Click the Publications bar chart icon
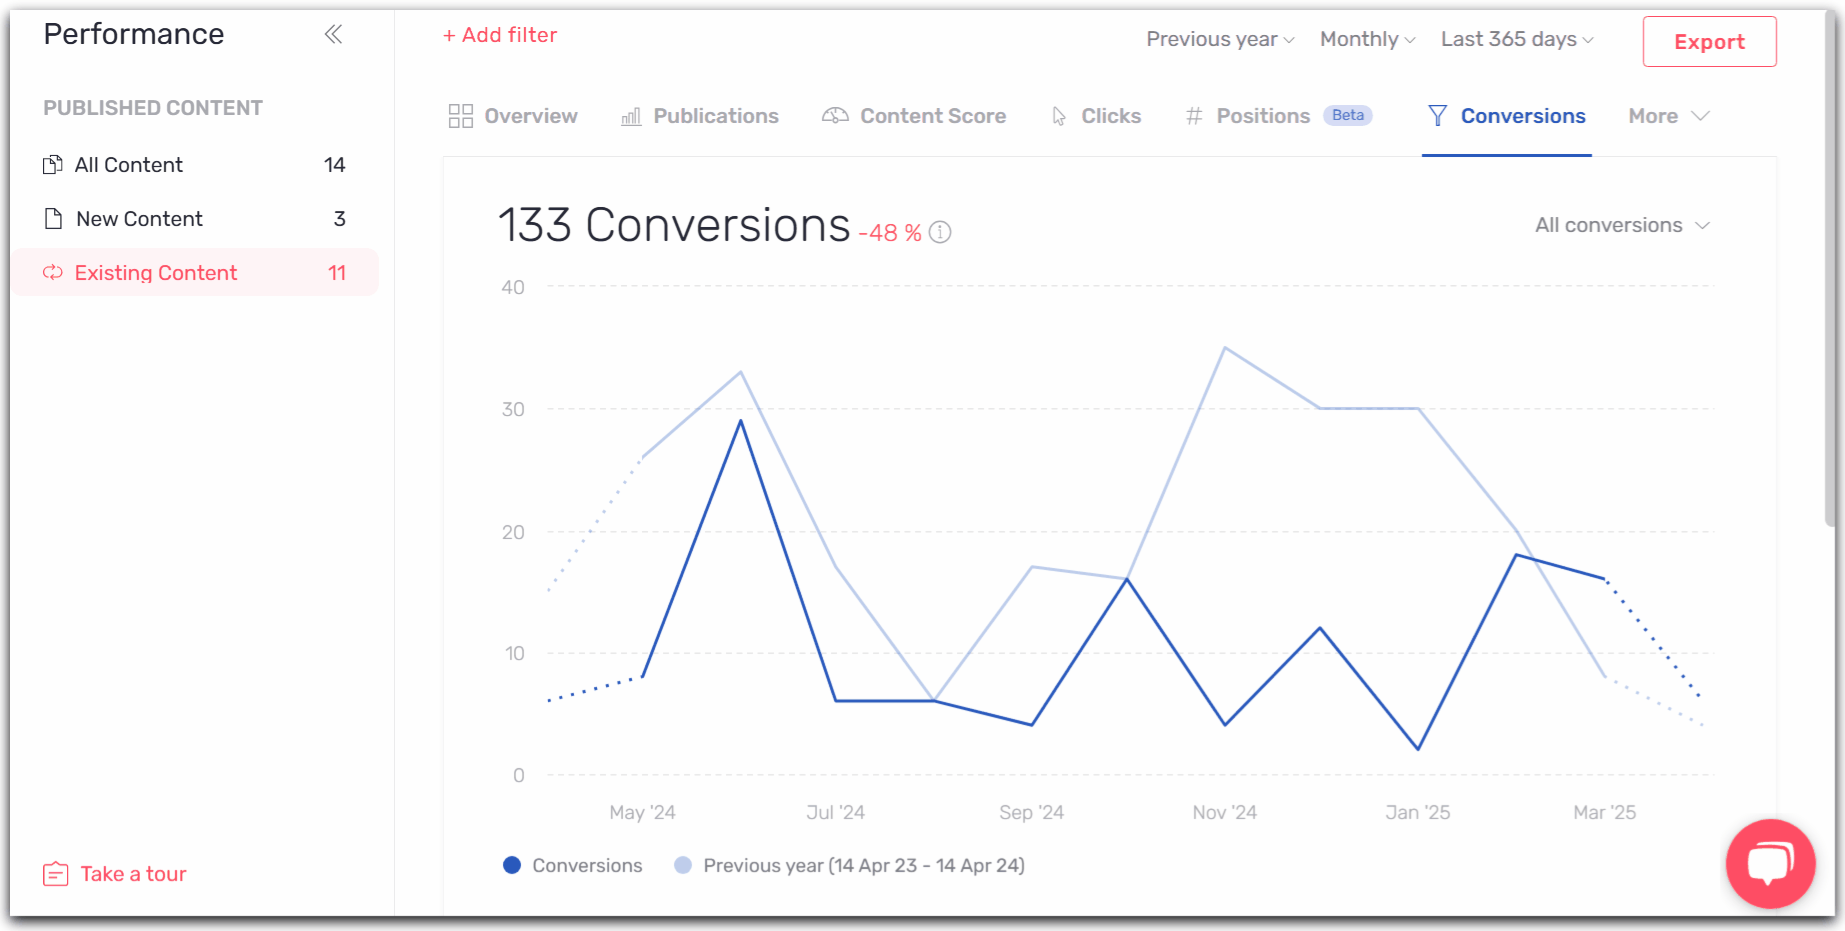The width and height of the screenshot is (1845, 931). pyautogui.click(x=631, y=117)
